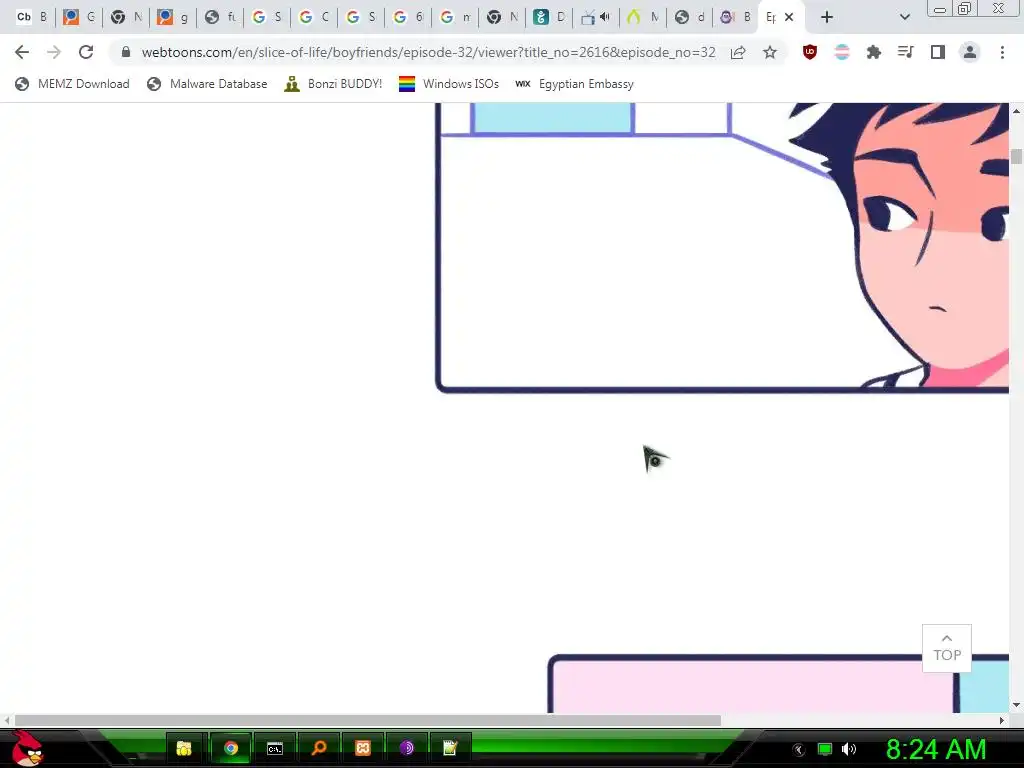
Task: Click the comic panel showing the boy's face
Action: tap(722, 248)
